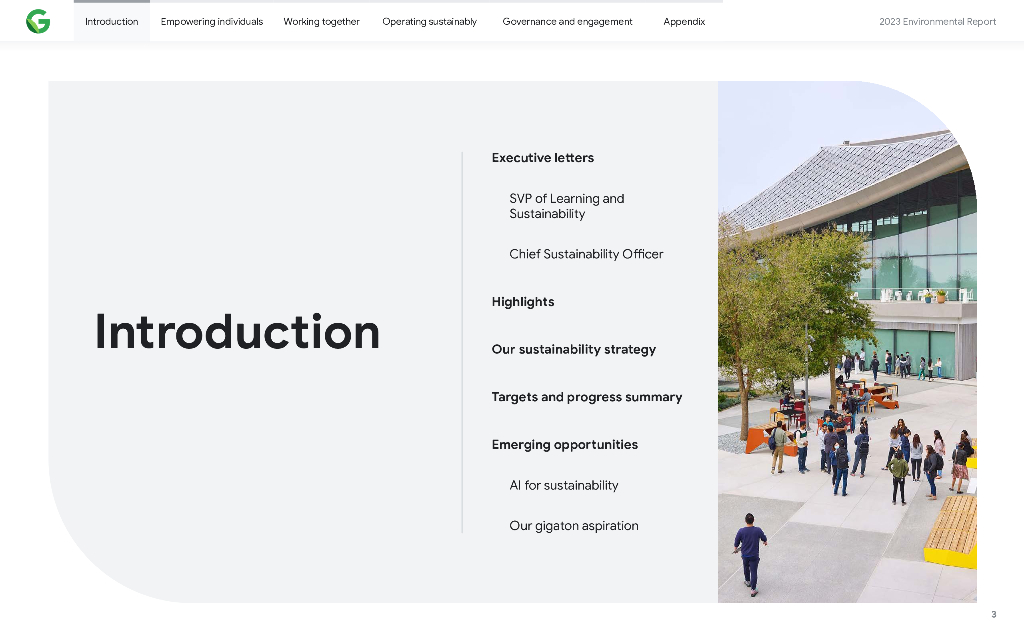Viewport: 1024px width, 640px height.
Task: Jump to AI for sustainability
Action: click(x=563, y=486)
